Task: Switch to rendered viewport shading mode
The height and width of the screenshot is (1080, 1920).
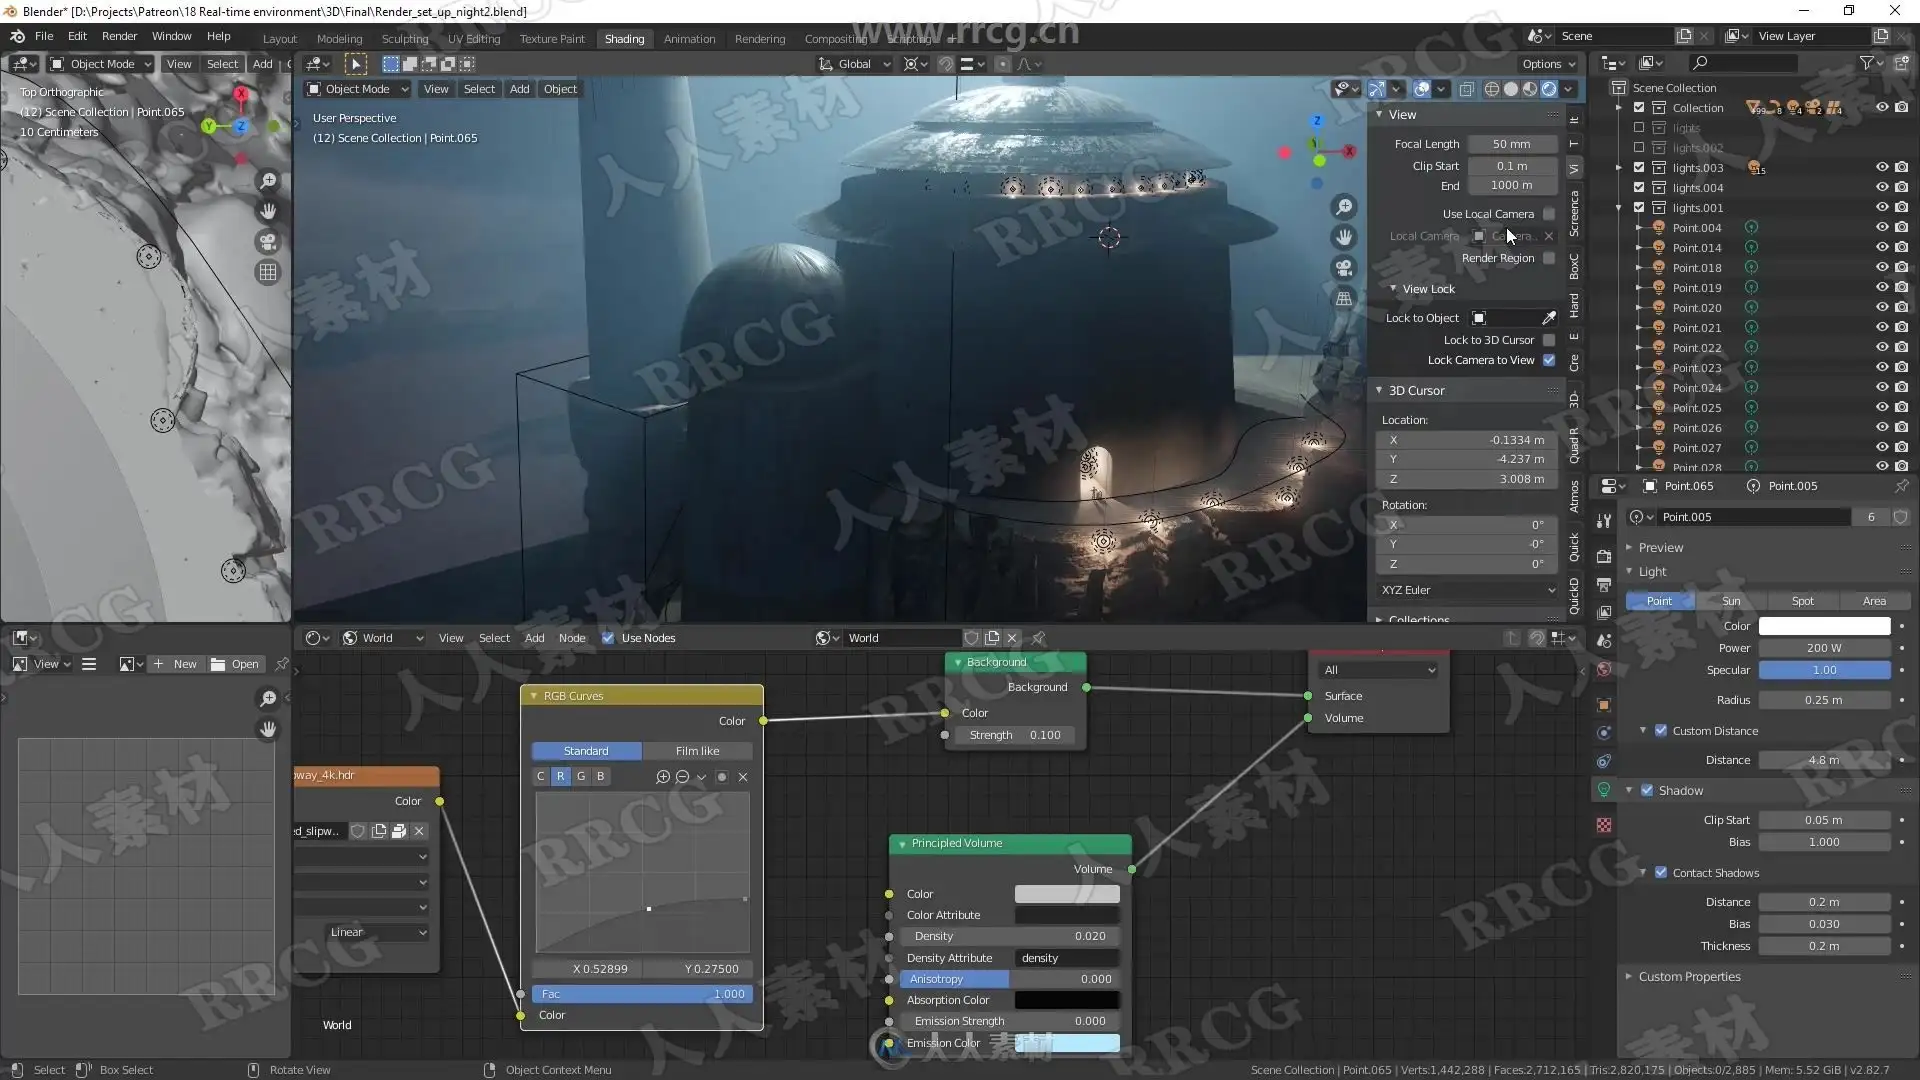Action: click(1549, 89)
